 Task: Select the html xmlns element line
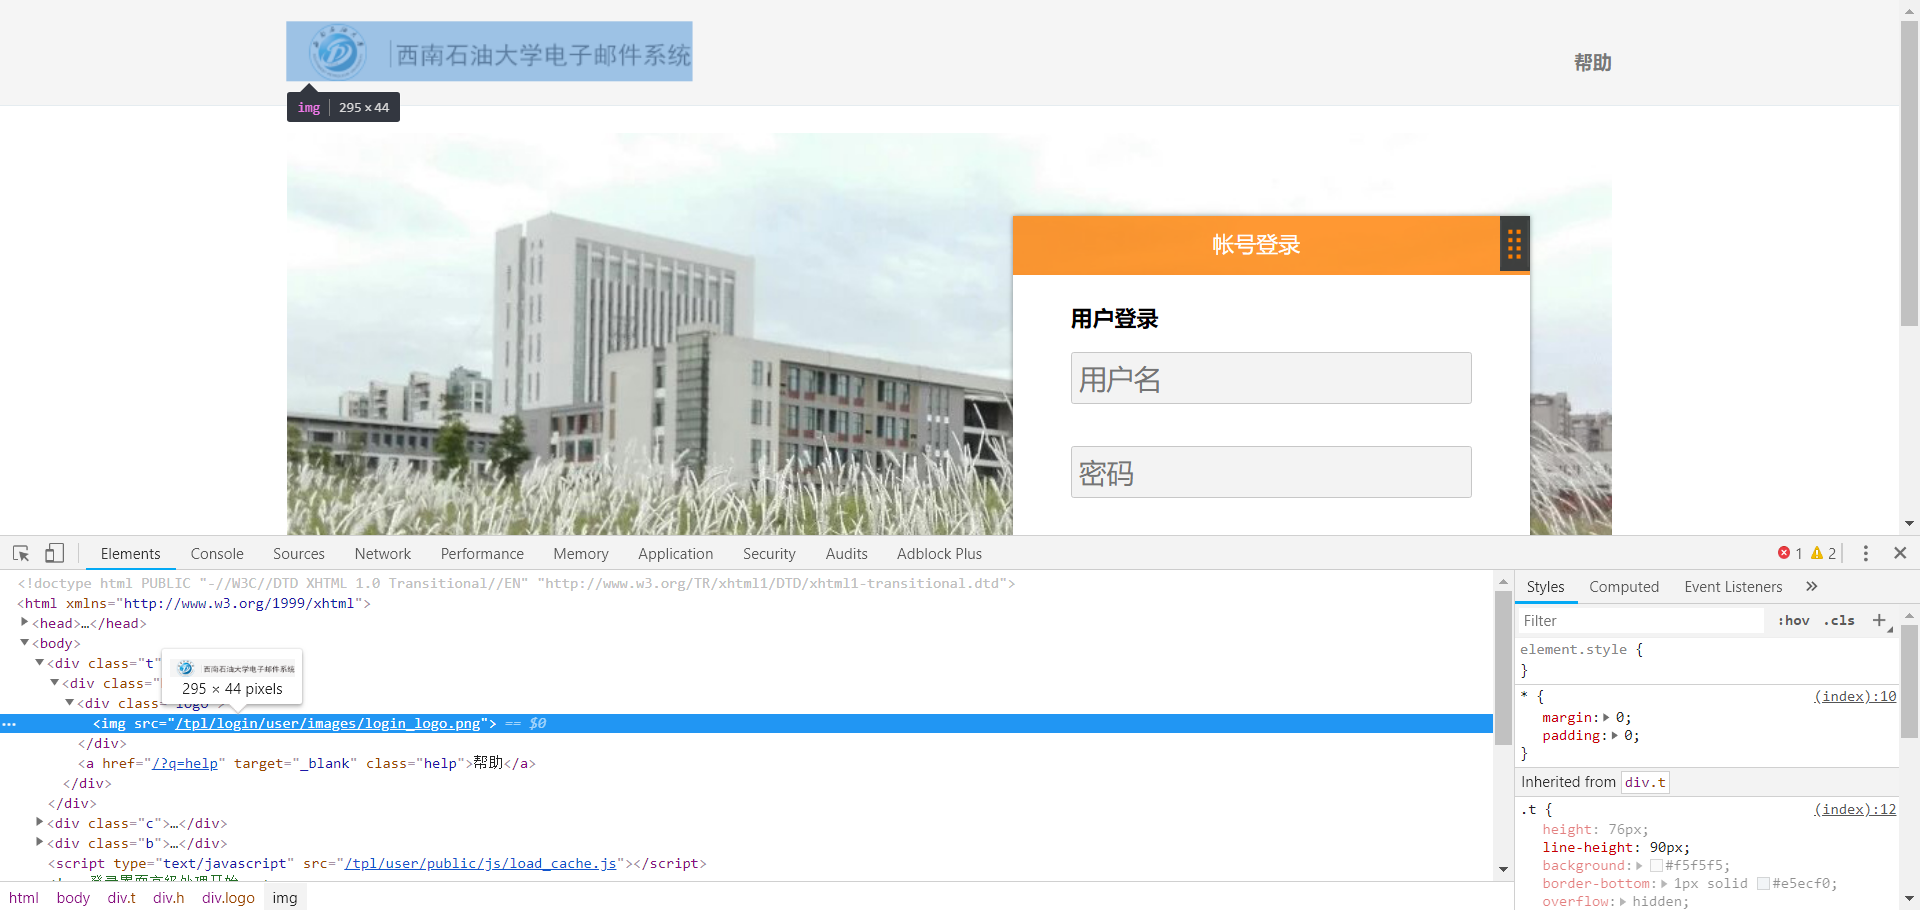coord(194,603)
